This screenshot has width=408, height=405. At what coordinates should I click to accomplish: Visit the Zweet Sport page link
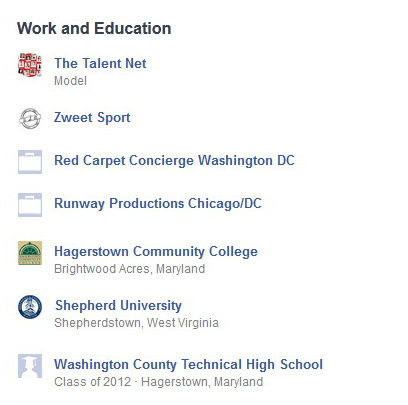click(92, 118)
